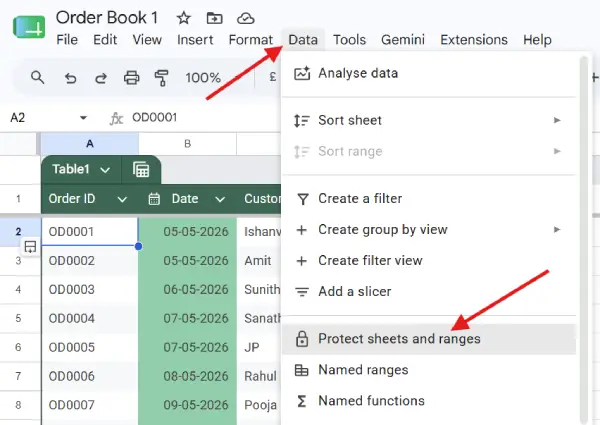Undo the last action
The height and width of the screenshot is (425, 600).
[70, 78]
